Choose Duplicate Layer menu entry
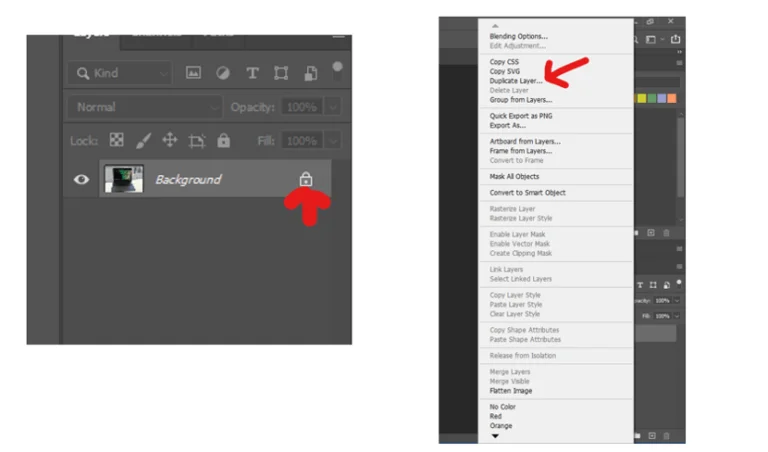The height and width of the screenshot is (452, 768). [x=516, y=81]
